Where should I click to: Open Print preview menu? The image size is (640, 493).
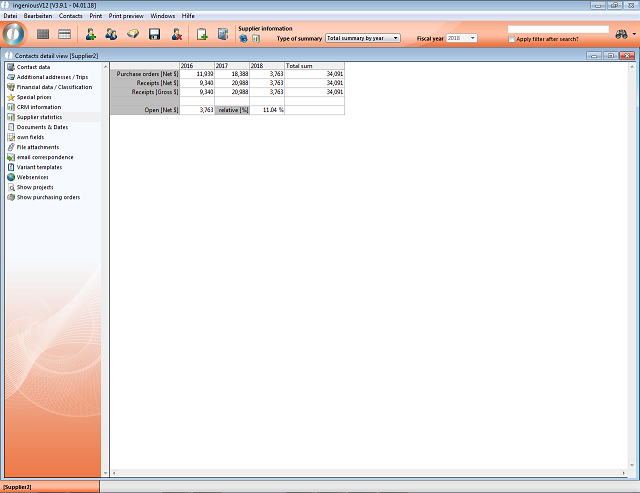click(126, 16)
